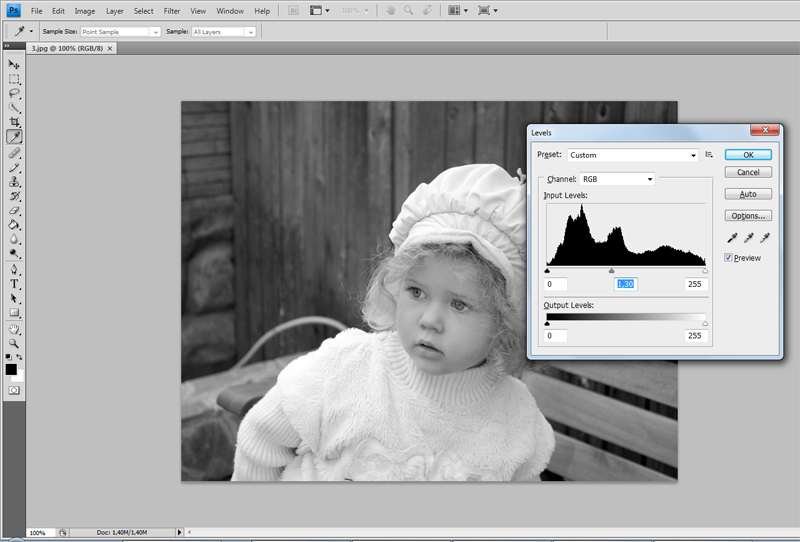Click the midtone input levels slider
This screenshot has height=542, width=800.
click(612, 270)
